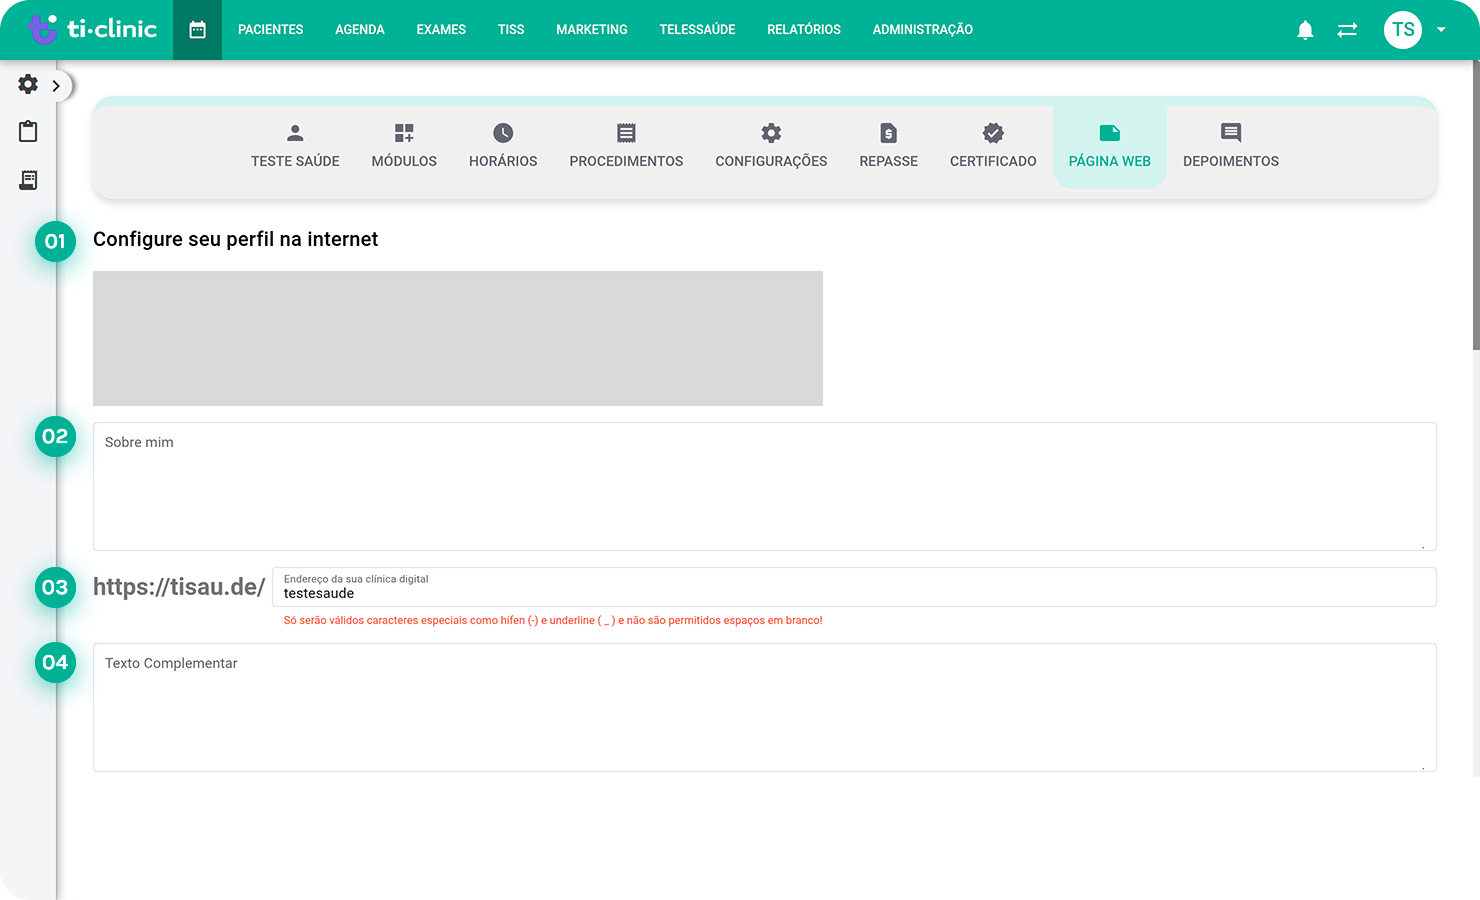Click the gray profile image placeholder

click(458, 338)
